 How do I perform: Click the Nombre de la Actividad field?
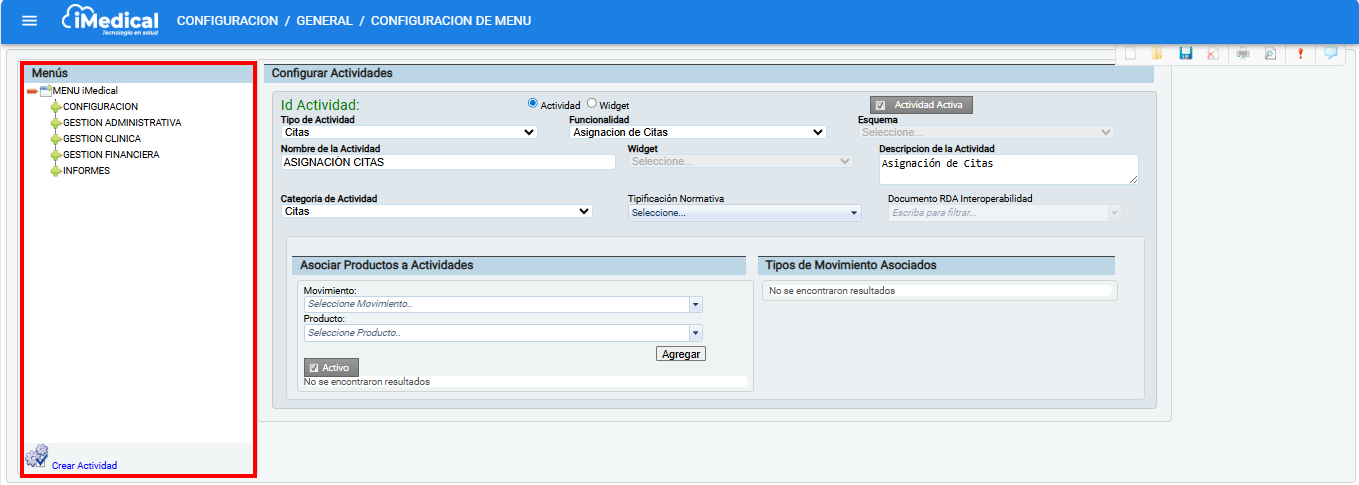coord(447,162)
